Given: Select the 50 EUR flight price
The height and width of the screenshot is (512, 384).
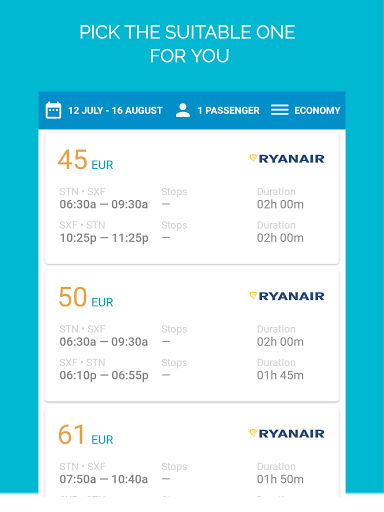Looking at the screenshot, I should [x=86, y=297].
